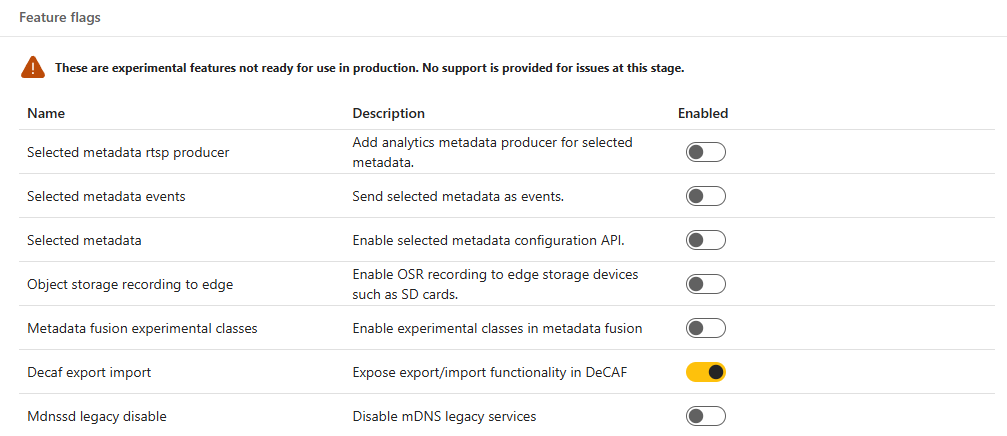This screenshot has width=1007, height=436.
Task: Select Metadata fusion experimental classes name
Action: point(142,329)
